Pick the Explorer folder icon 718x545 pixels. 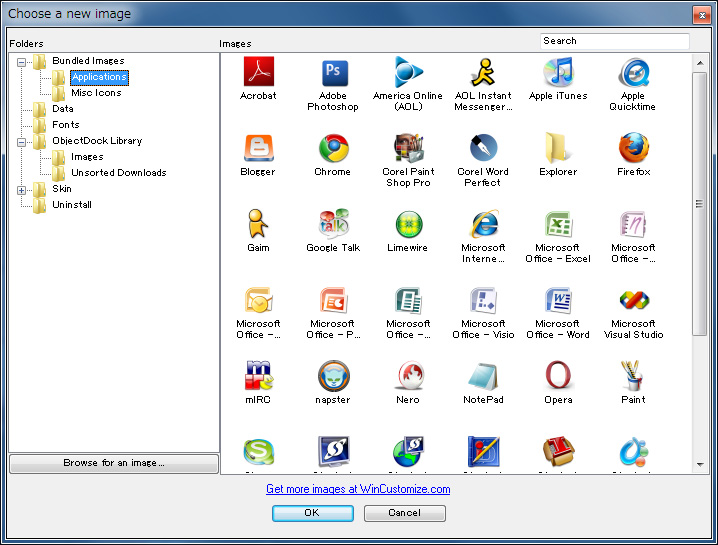[558, 147]
